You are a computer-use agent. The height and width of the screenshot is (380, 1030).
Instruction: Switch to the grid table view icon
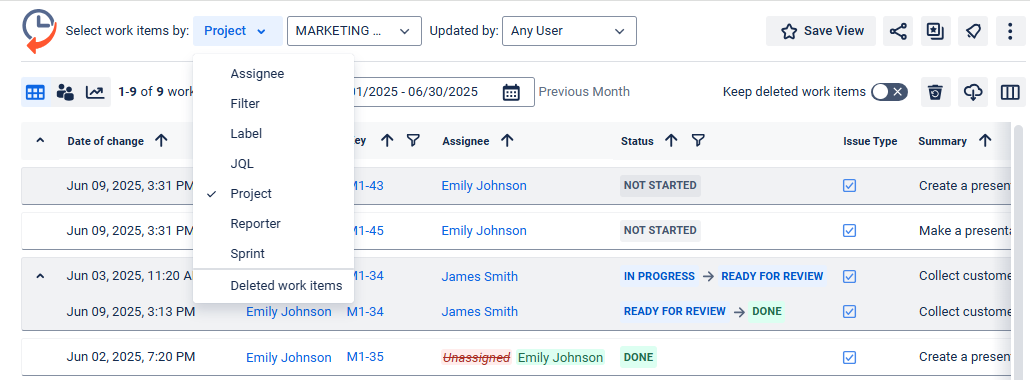tap(35, 92)
